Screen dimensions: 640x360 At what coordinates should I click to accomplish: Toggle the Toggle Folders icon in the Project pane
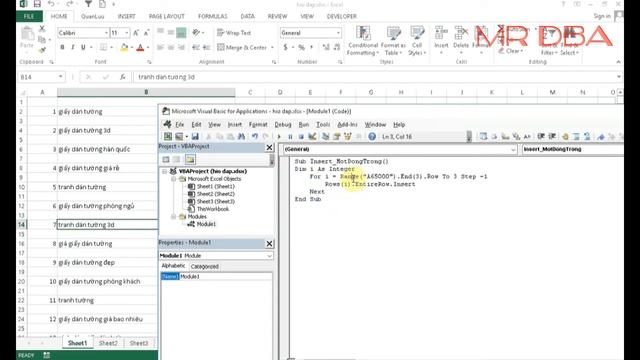190,160
